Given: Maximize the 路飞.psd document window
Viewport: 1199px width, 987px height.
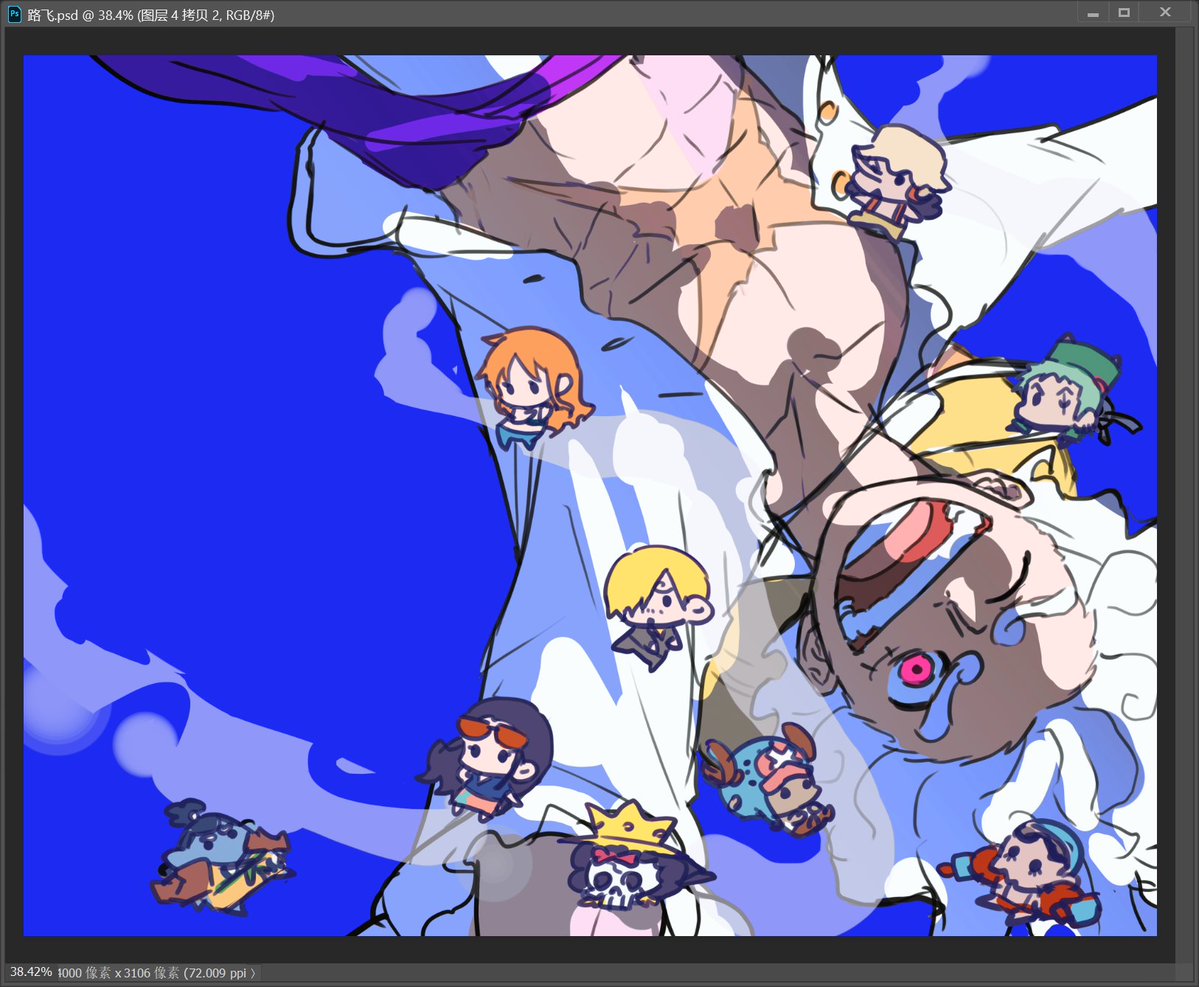Looking at the screenshot, I should [x=1124, y=13].
